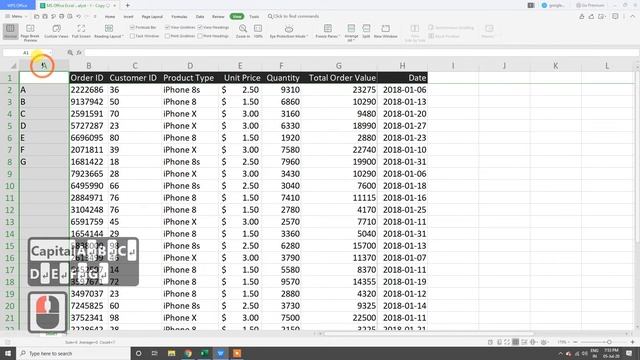Toggle the Task Window checkbox
This screenshot has height=360, width=640.
(x=132, y=36)
